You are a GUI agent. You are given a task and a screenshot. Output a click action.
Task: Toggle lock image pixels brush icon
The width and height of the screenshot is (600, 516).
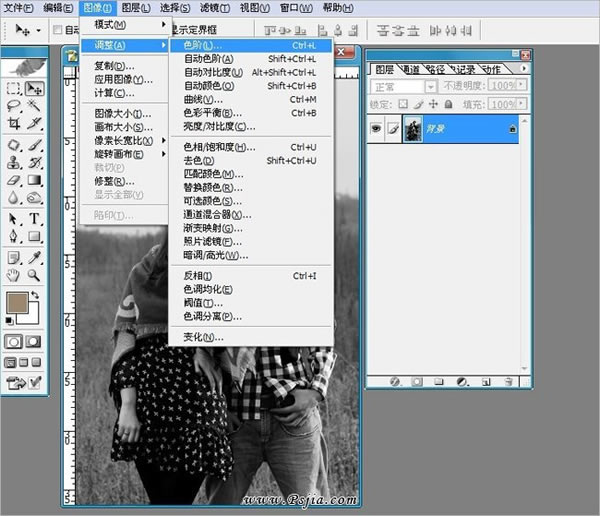(x=418, y=104)
